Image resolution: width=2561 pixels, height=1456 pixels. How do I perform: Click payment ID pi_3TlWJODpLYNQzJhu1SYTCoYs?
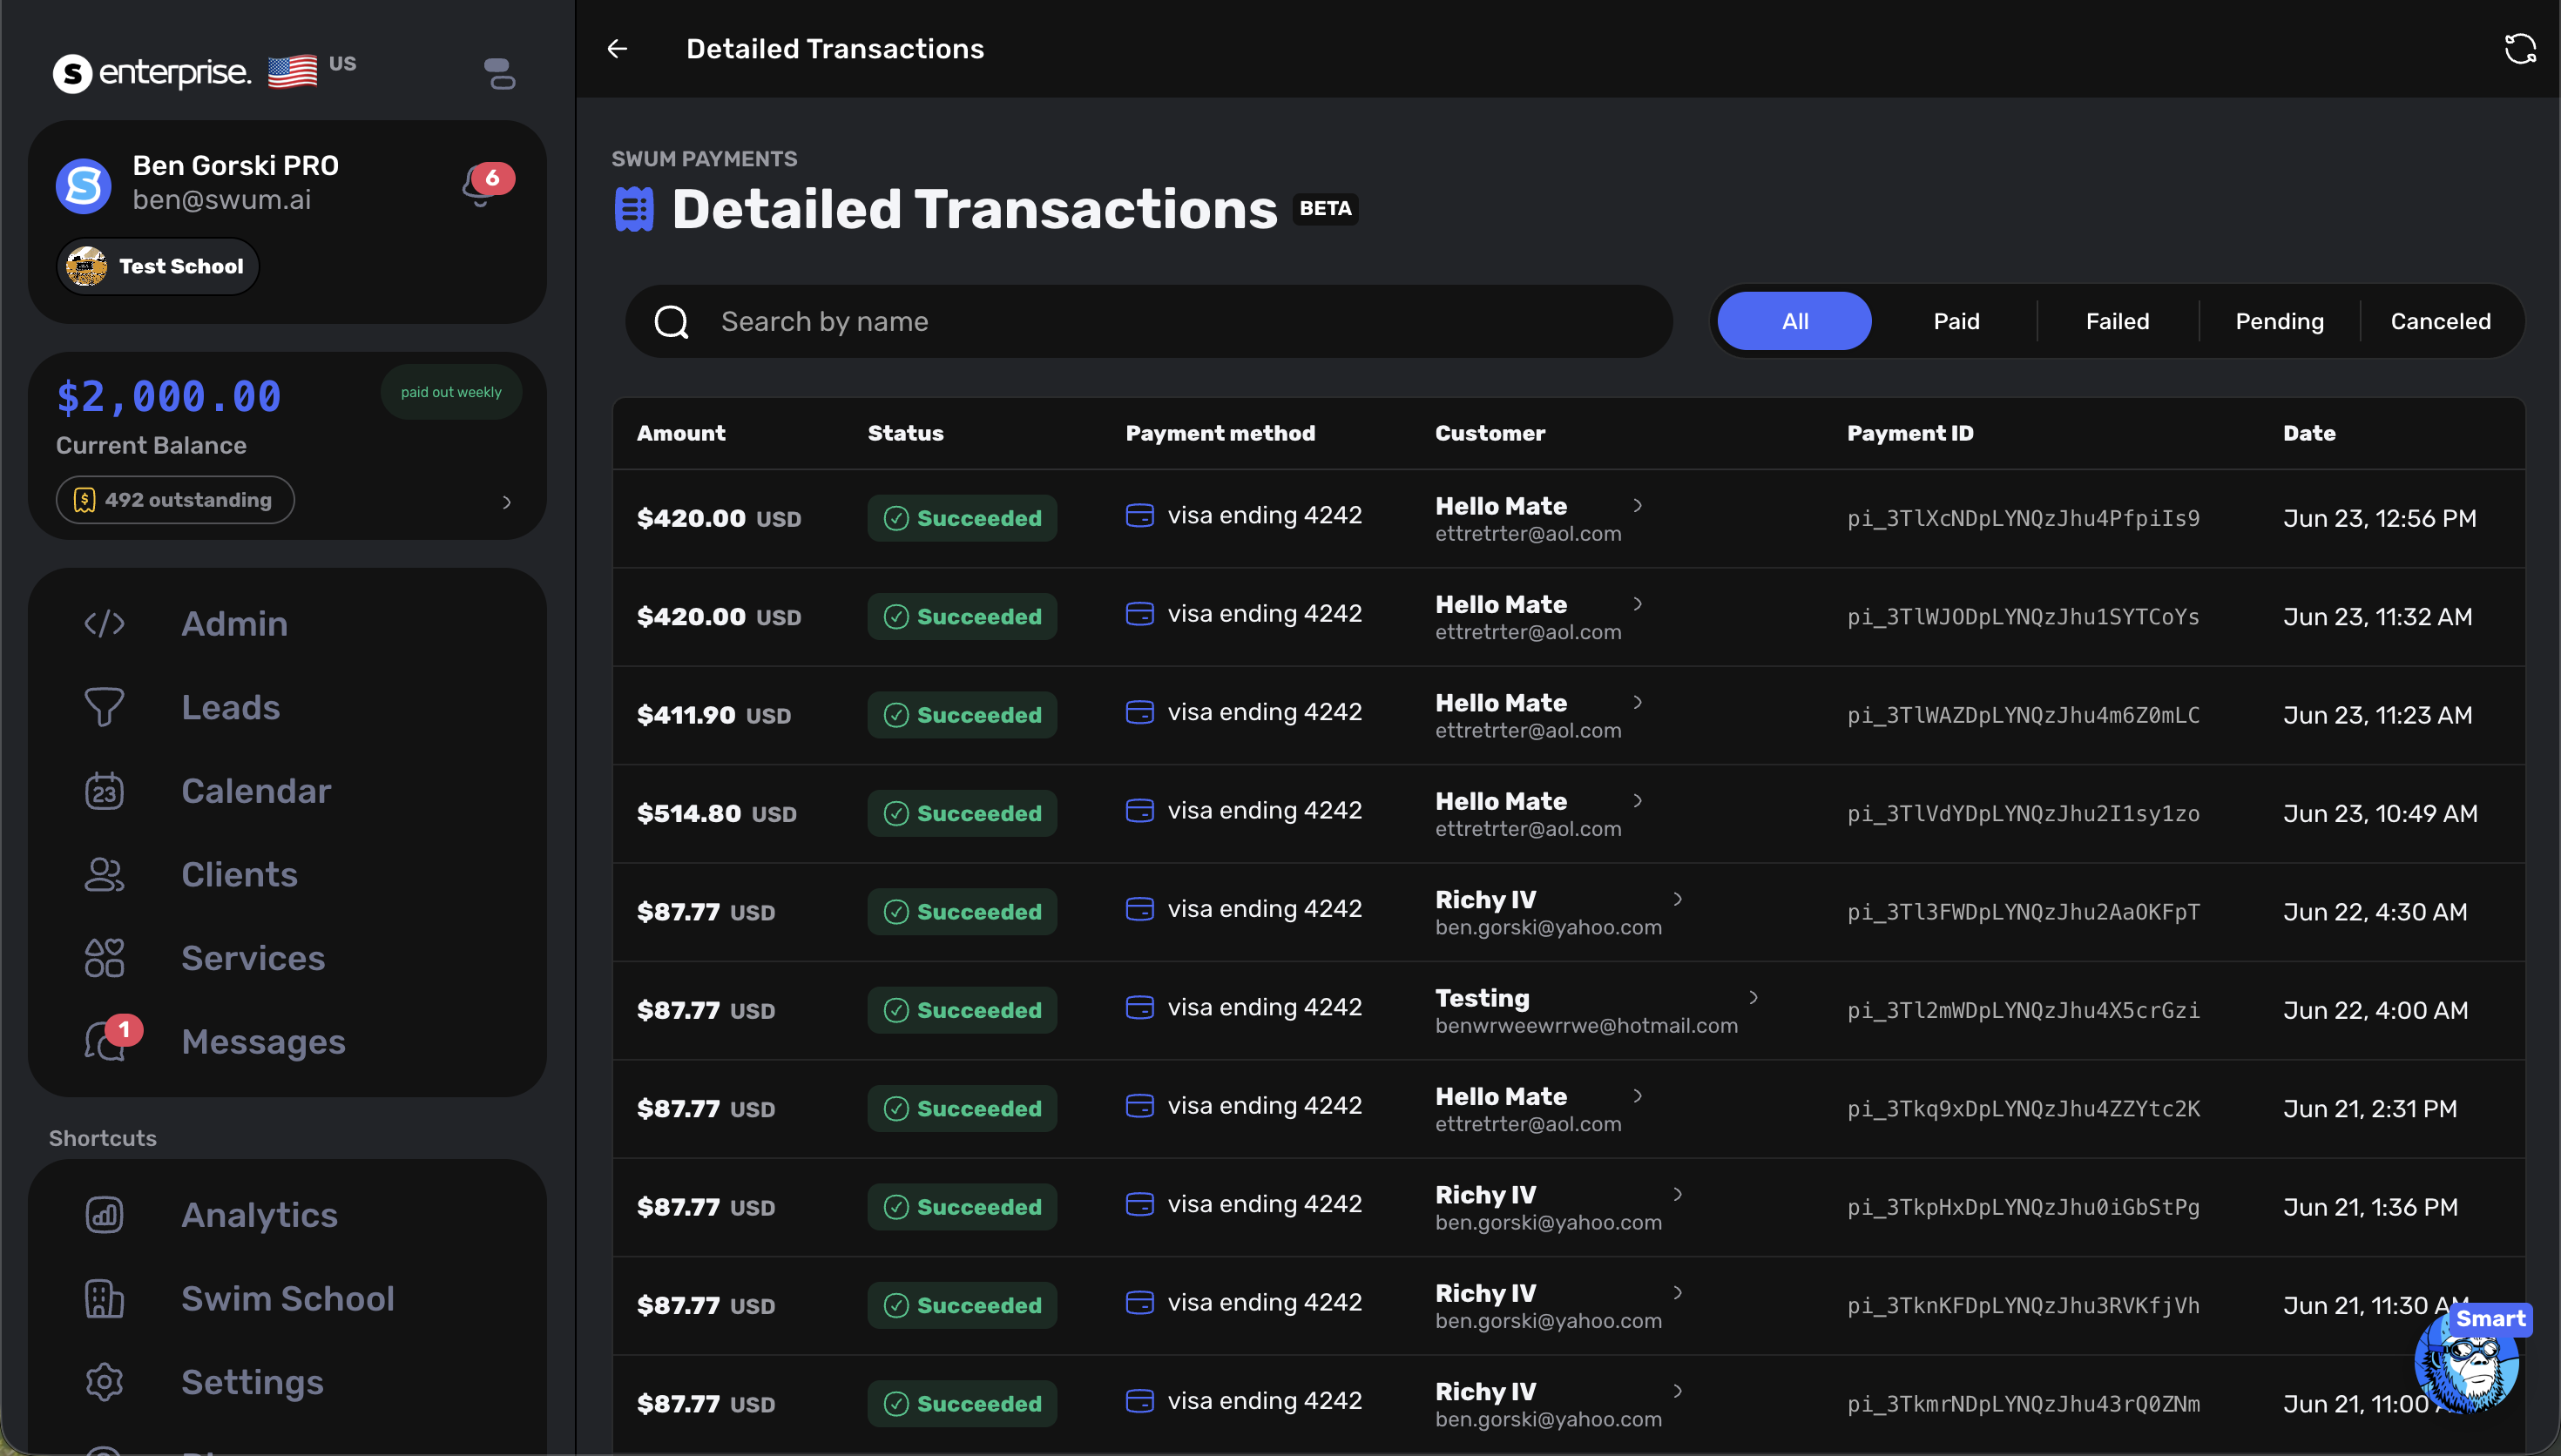click(2023, 616)
